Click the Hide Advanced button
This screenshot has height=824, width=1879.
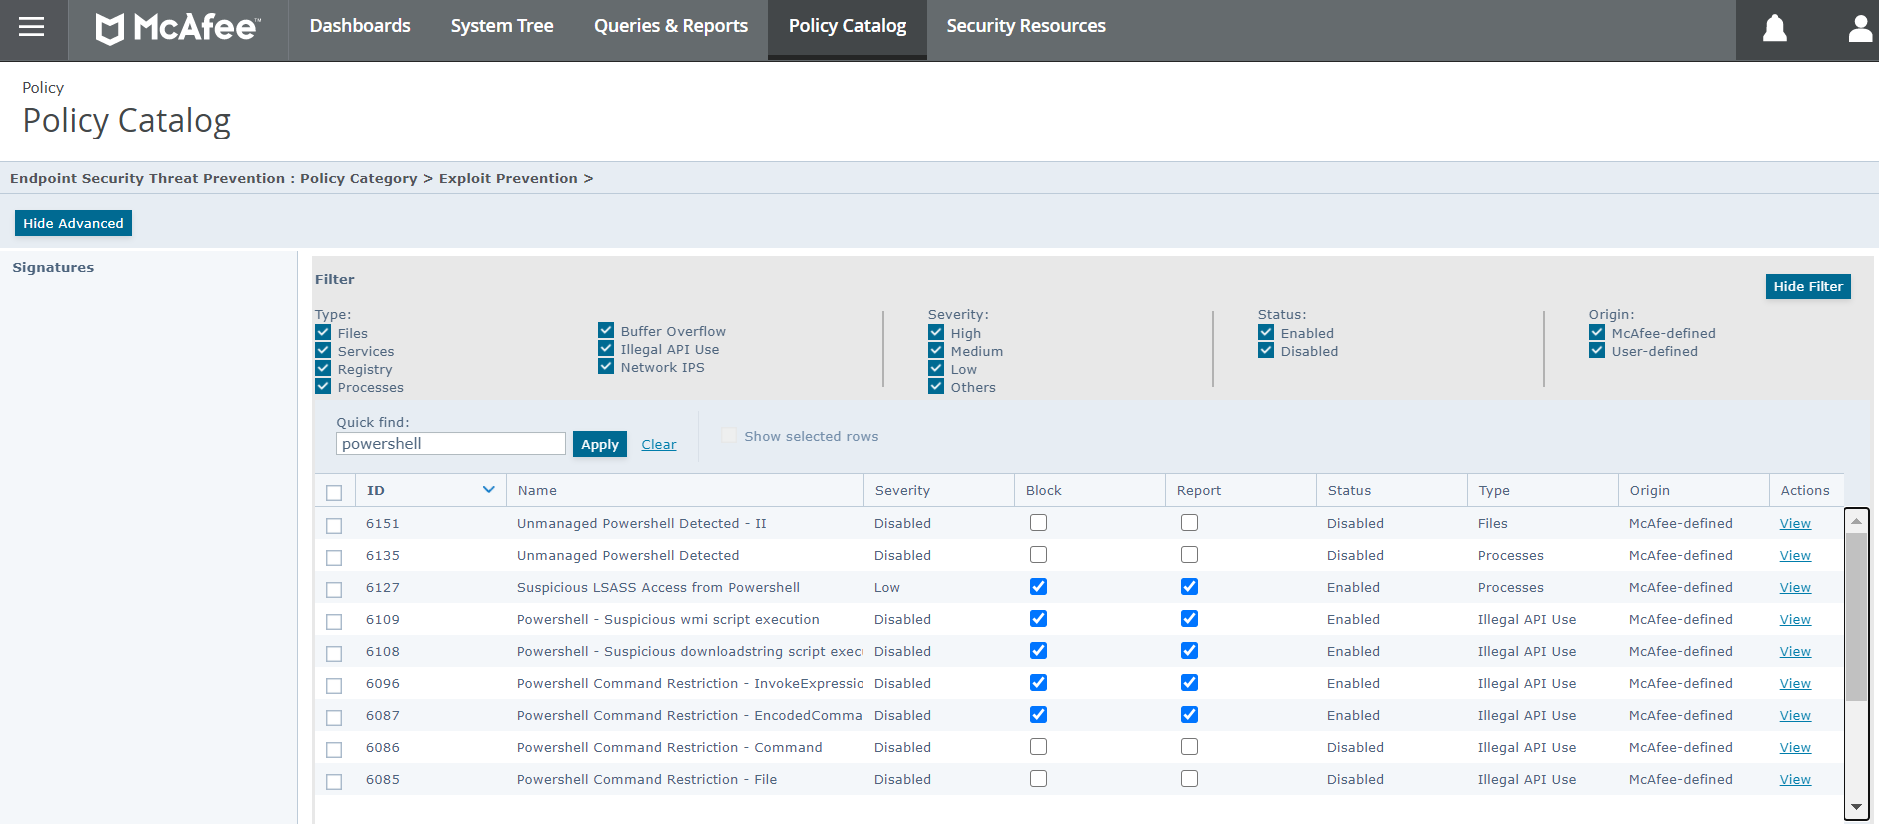click(73, 223)
